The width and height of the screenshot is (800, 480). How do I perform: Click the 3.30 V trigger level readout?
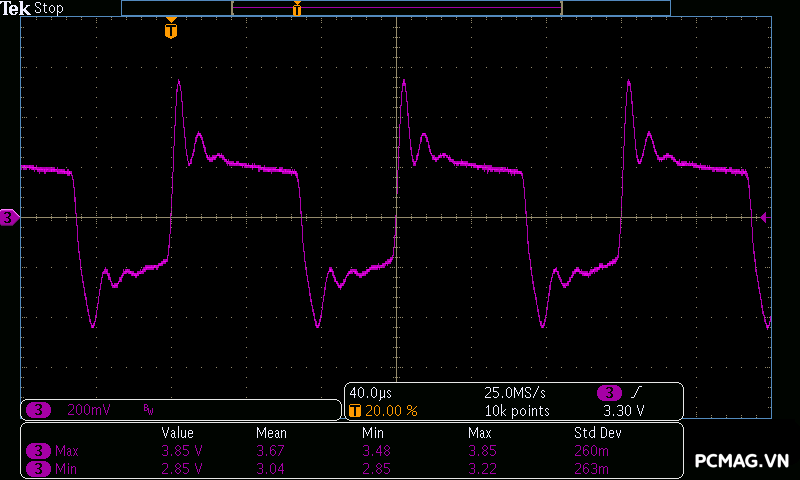[623, 410]
